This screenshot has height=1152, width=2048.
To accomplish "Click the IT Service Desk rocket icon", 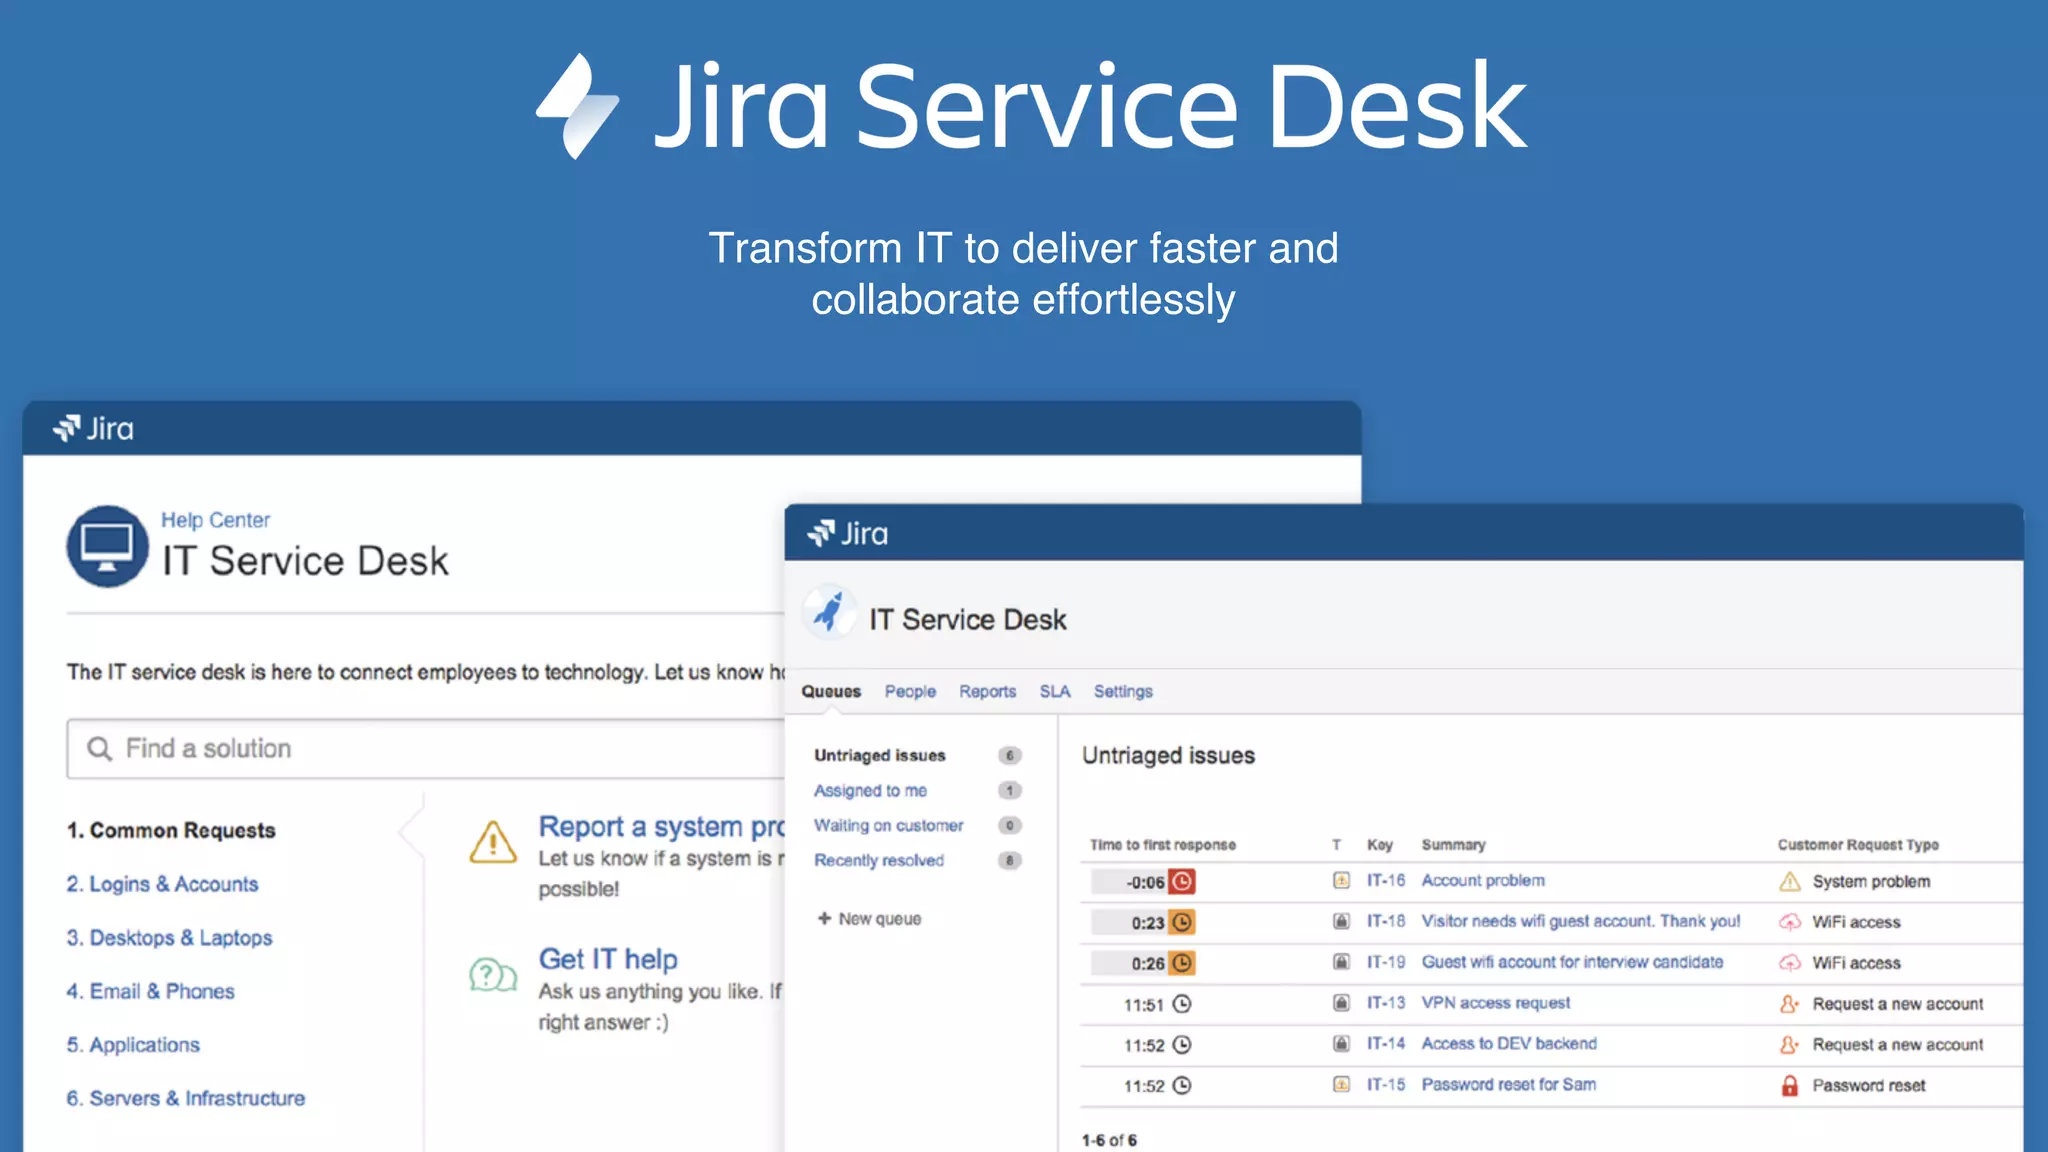I will point(829,612).
